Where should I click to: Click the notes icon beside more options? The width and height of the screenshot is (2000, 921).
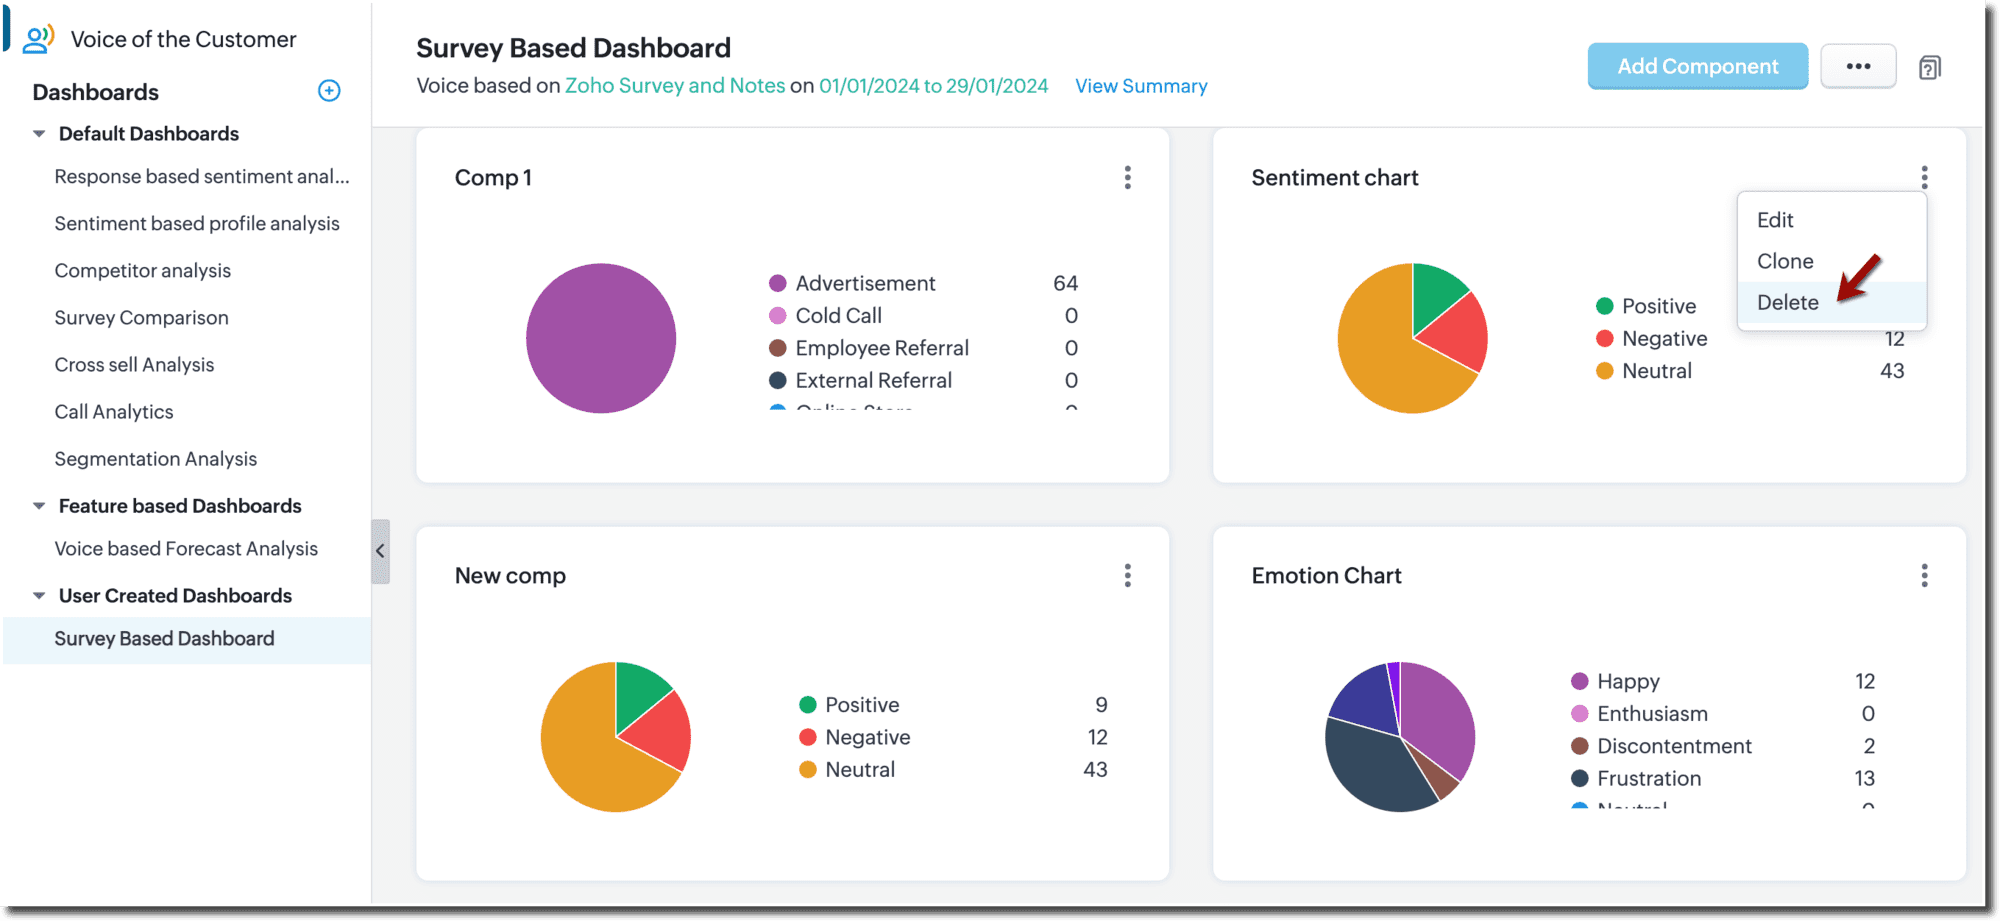[1929, 68]
